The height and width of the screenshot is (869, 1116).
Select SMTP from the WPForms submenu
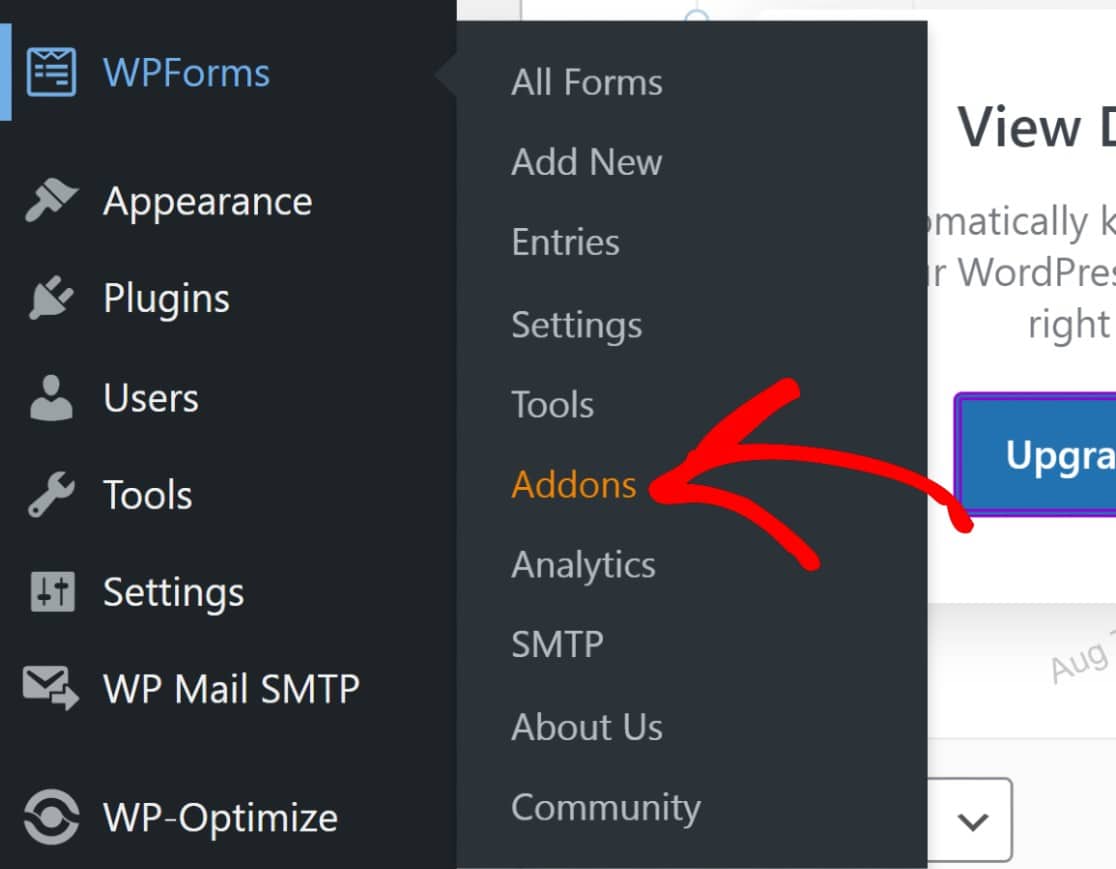coord(558,645)
